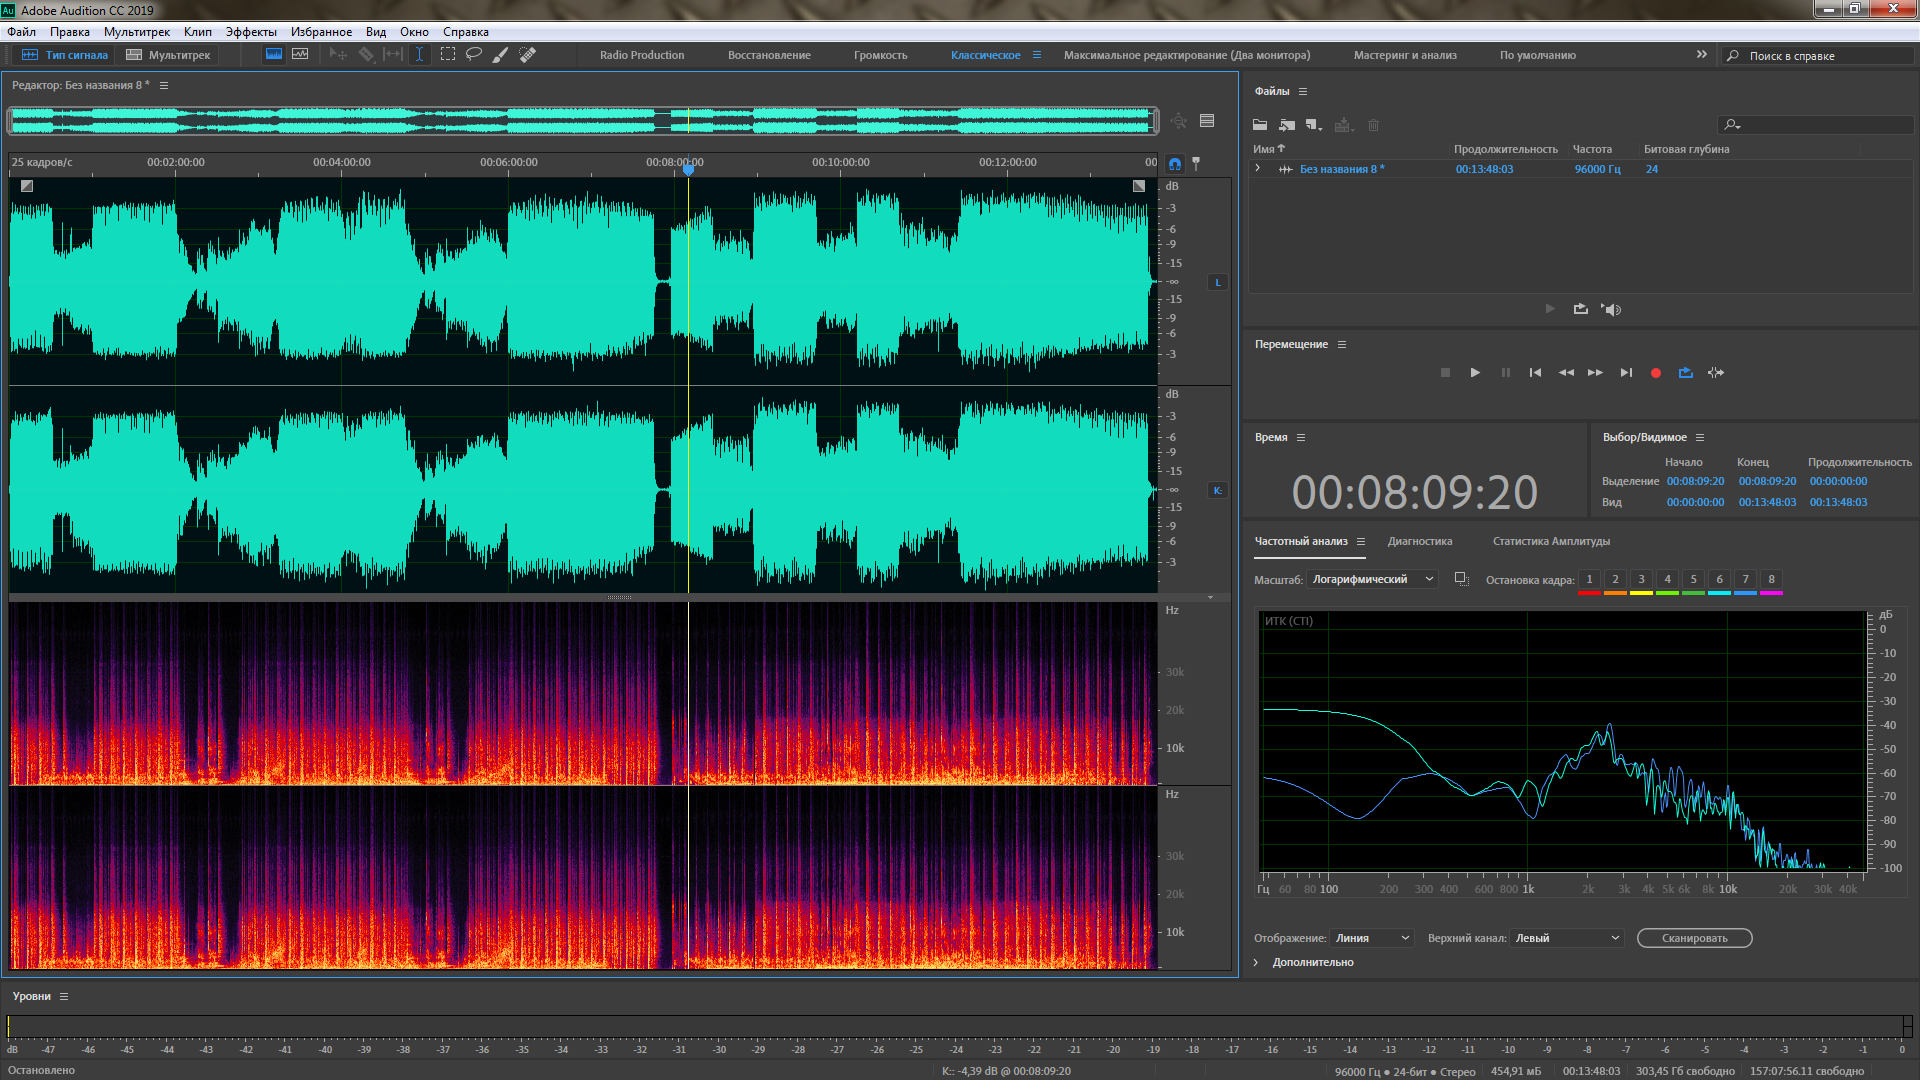
Task: Select hold frame 1 red swatch
Action: coord(1589,581)
